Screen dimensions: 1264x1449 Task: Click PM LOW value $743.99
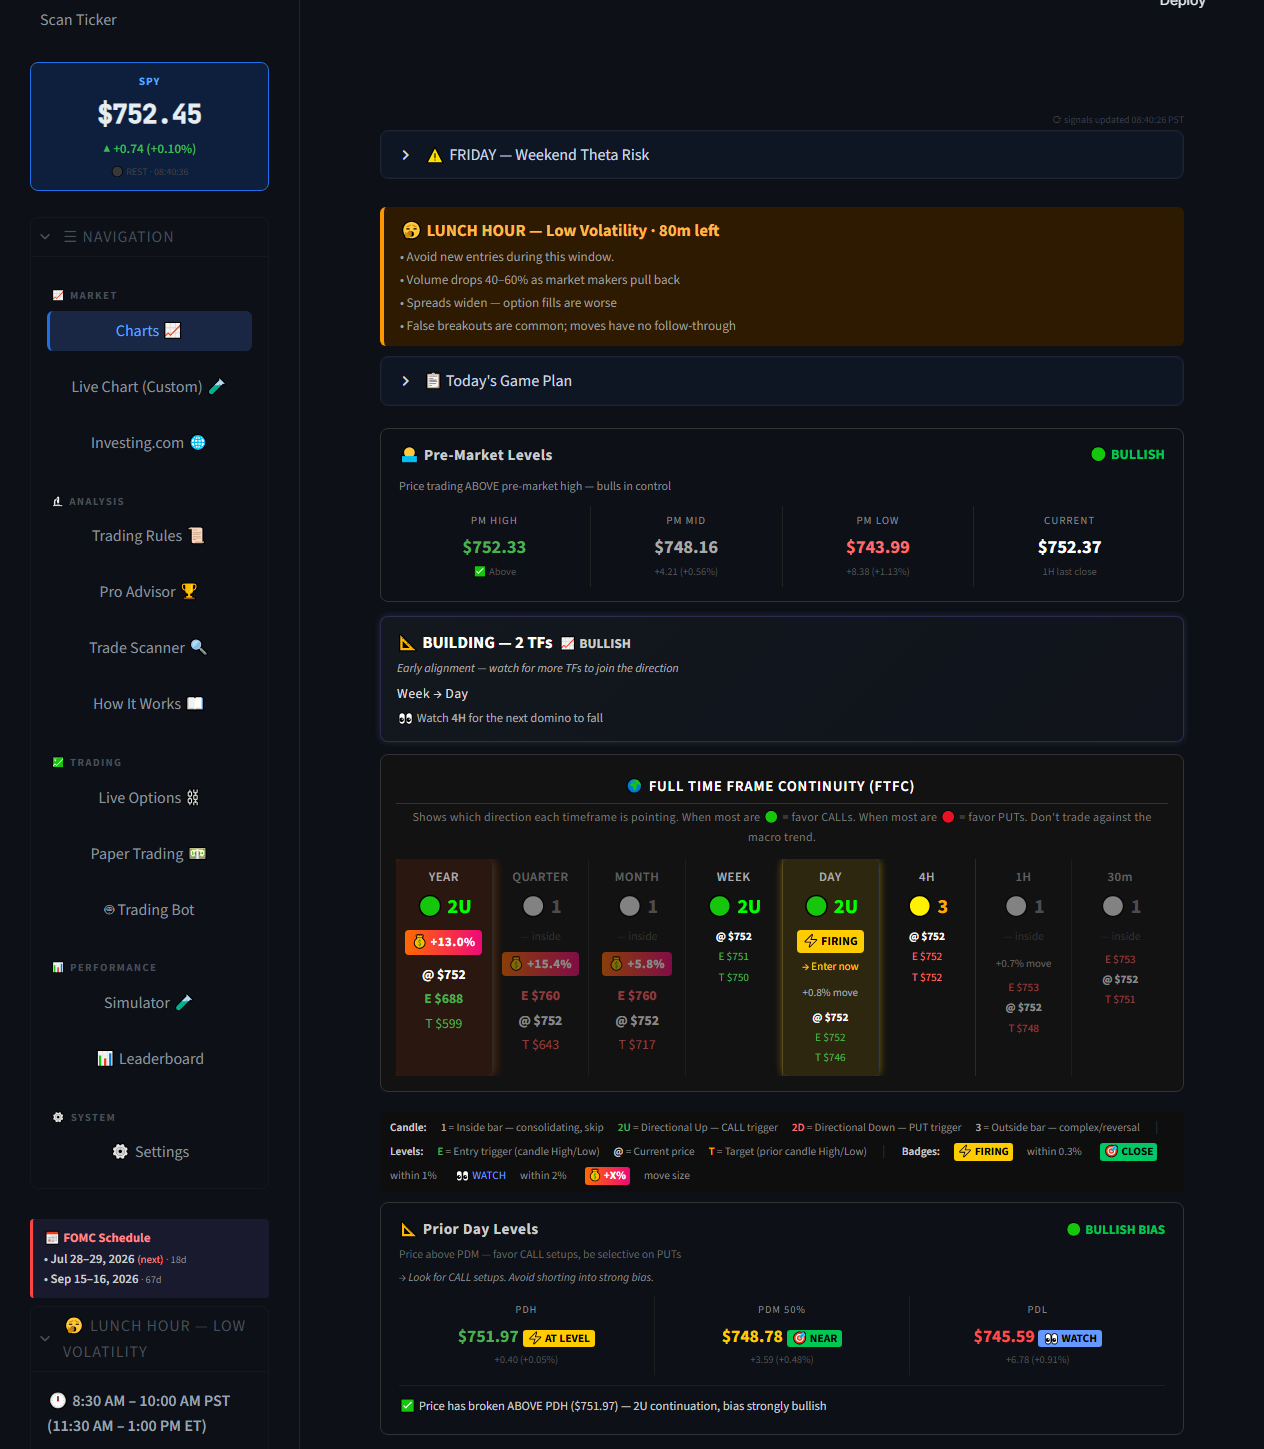point(878,547)
